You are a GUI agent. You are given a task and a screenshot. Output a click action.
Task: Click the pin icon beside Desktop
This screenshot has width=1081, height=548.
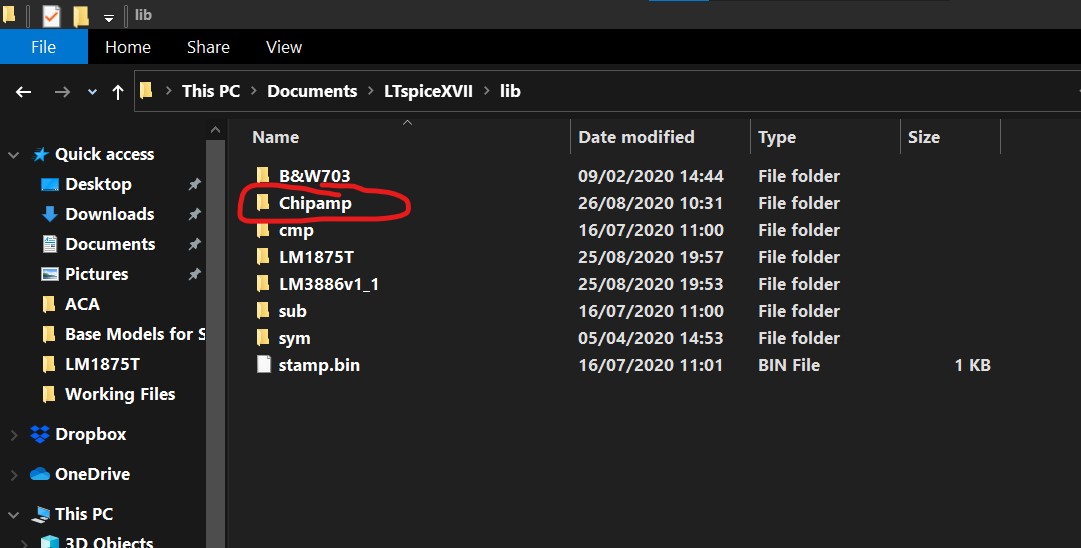click(194, 184)
